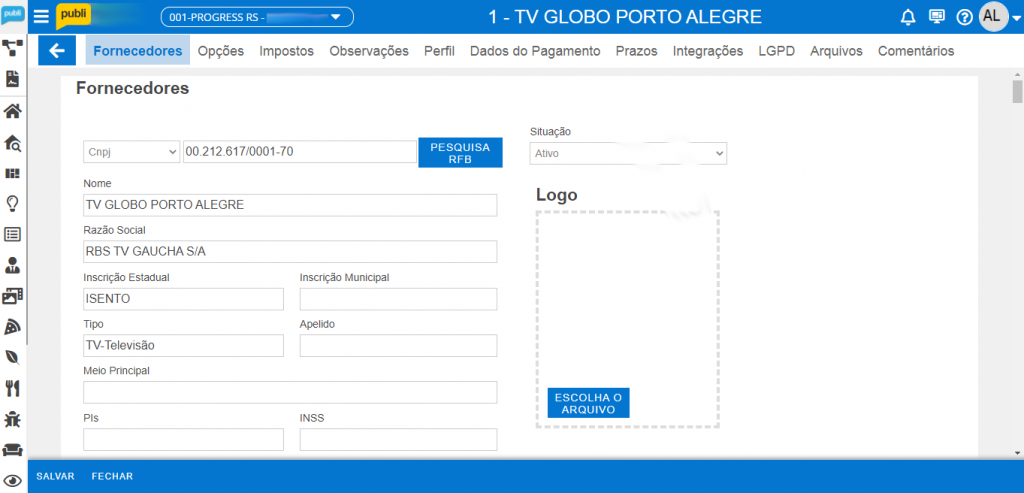Switch to Dados do Pagamento tab
Viewport: 1024px width, 493px height.
pyautogui.click(x=535, y=51)
